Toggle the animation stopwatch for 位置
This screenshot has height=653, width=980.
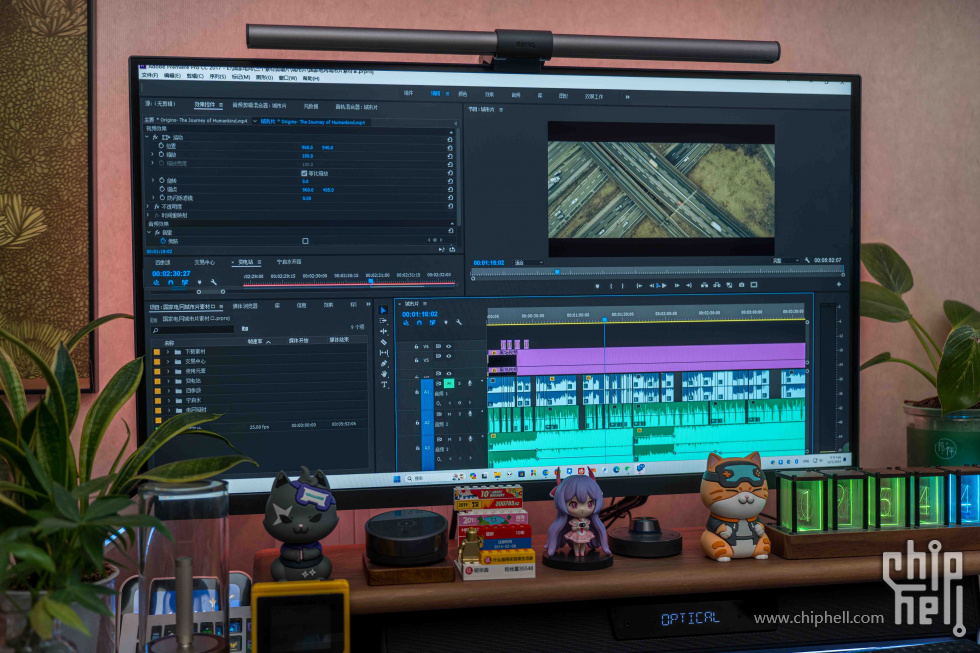[161, 146]
